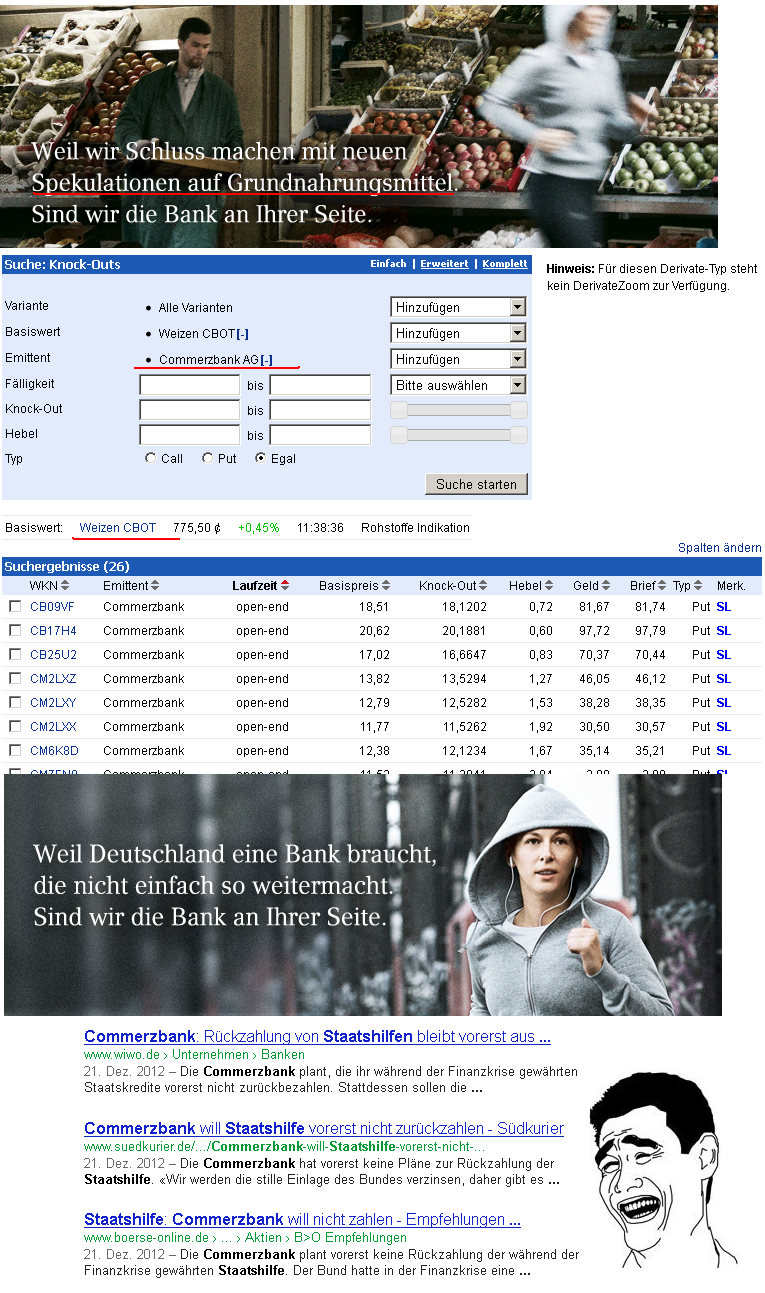This screenshot has height=1293, width=765.
Task: Switch to the Erweitert search mode
Action: click(444, 264)
